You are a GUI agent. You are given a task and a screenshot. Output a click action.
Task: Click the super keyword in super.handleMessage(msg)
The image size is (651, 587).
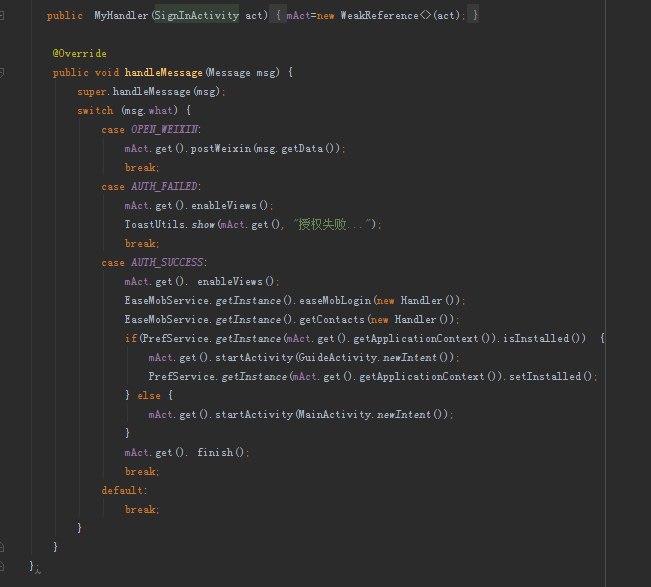point(92,92)
